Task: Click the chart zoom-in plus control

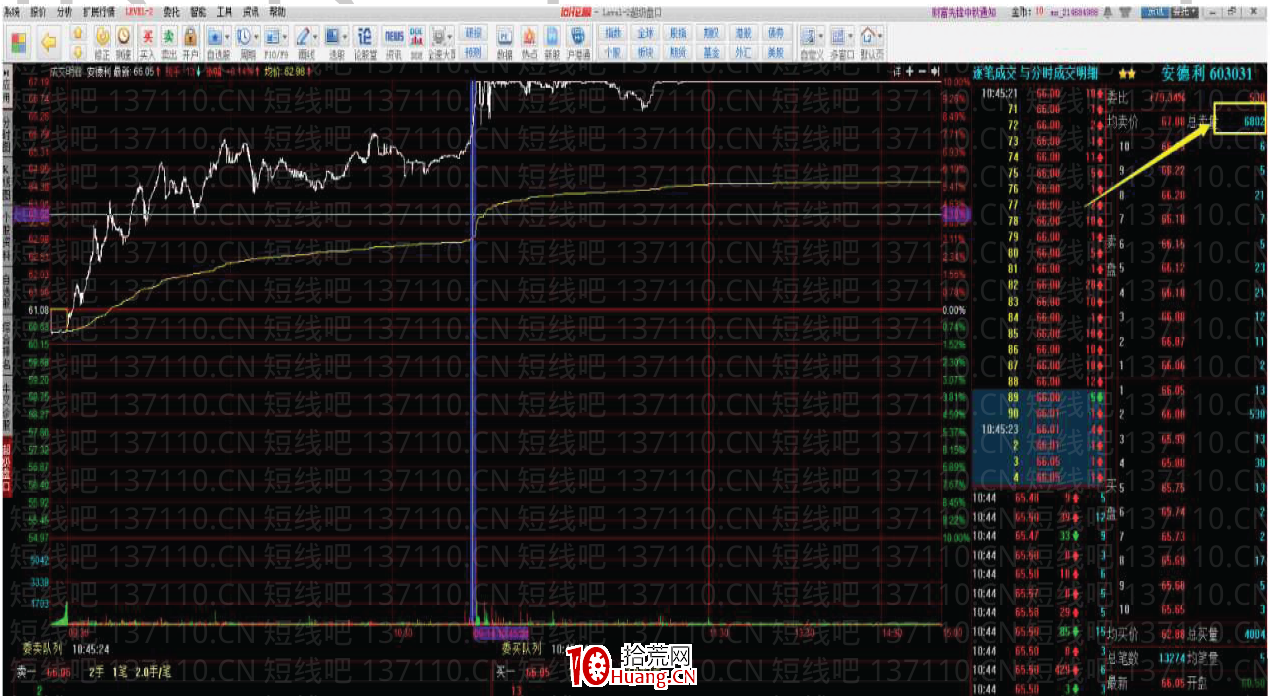Action: [910, 72]
